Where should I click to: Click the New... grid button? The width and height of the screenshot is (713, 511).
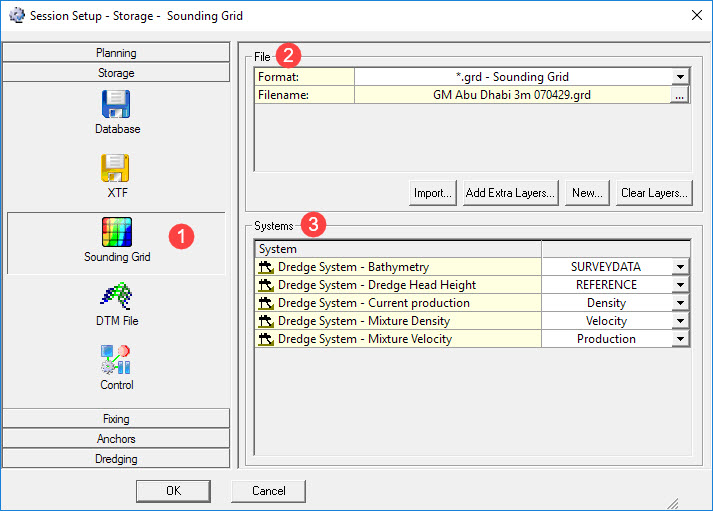tap(587, 193)
